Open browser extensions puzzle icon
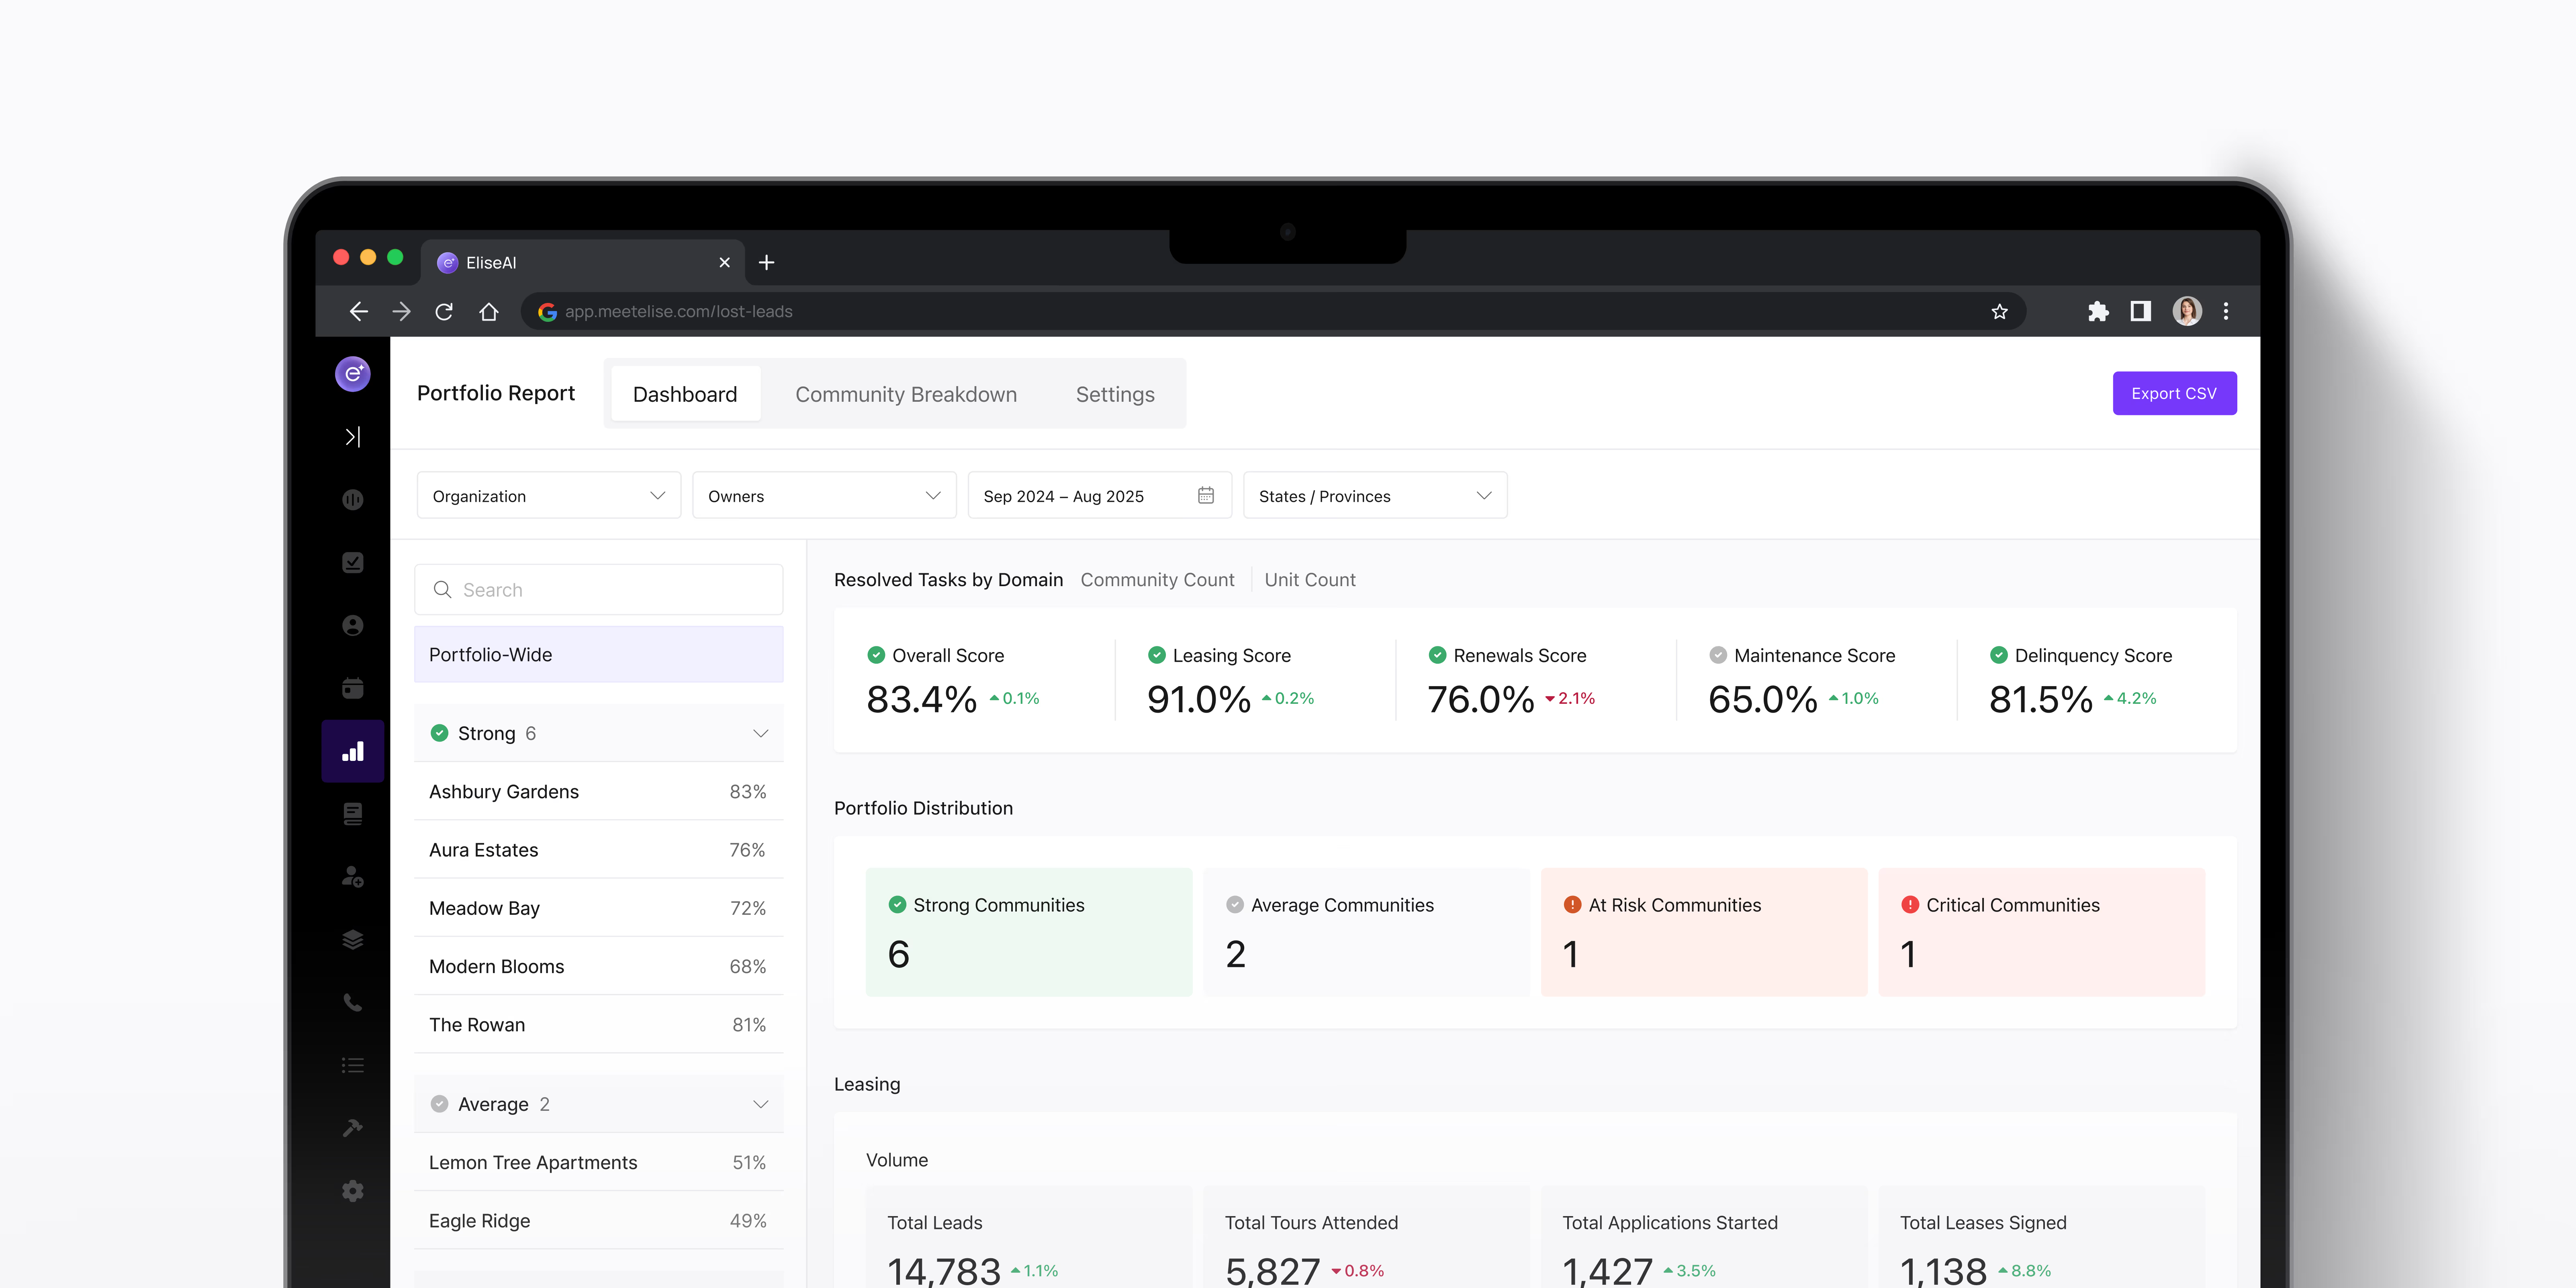 coord(2098,312)
